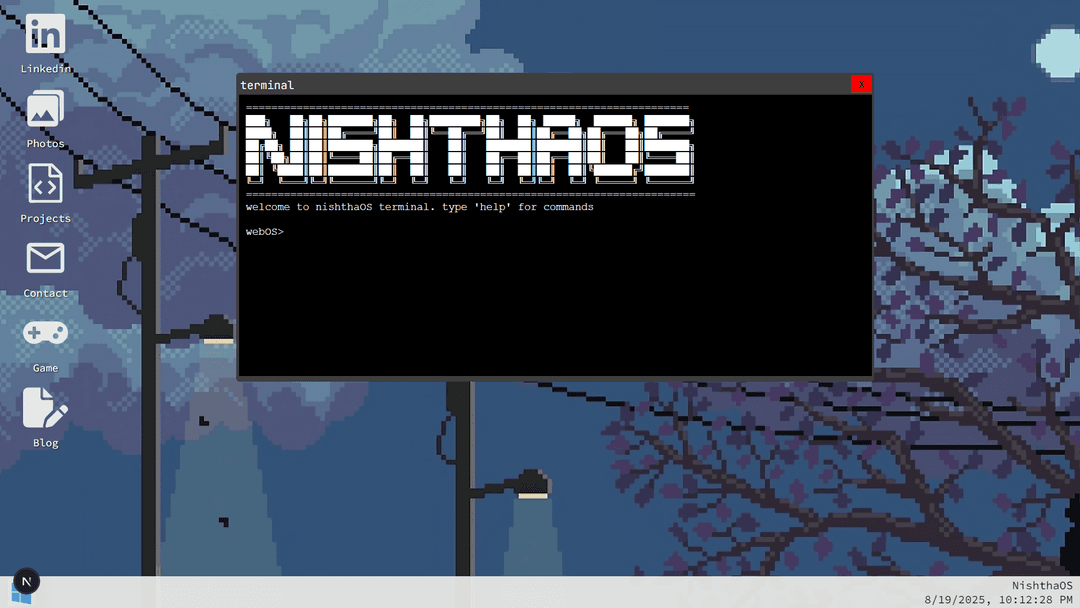The image size is (1080, 608).
Task: Click the Game label text
Action: (x=44, y=367)
